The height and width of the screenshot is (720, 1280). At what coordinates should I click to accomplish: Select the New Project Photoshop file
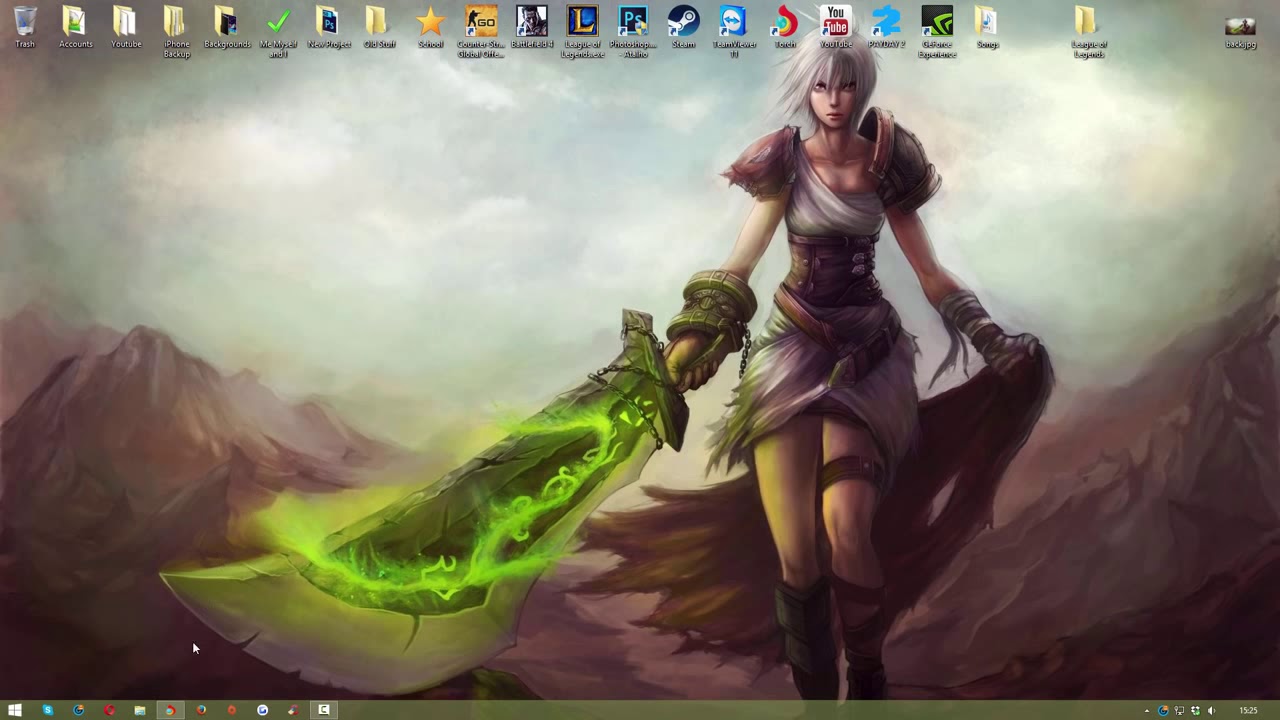tap(329, 27)
